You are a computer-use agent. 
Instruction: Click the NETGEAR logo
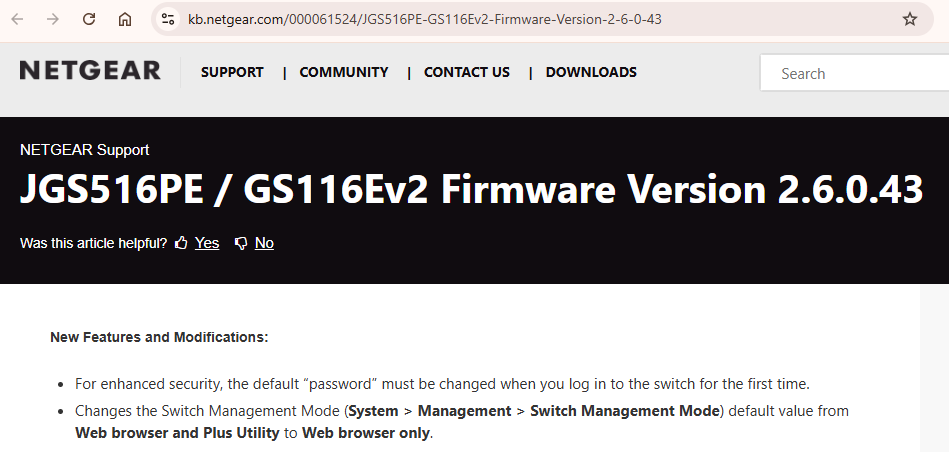click(x=90, y=70)
